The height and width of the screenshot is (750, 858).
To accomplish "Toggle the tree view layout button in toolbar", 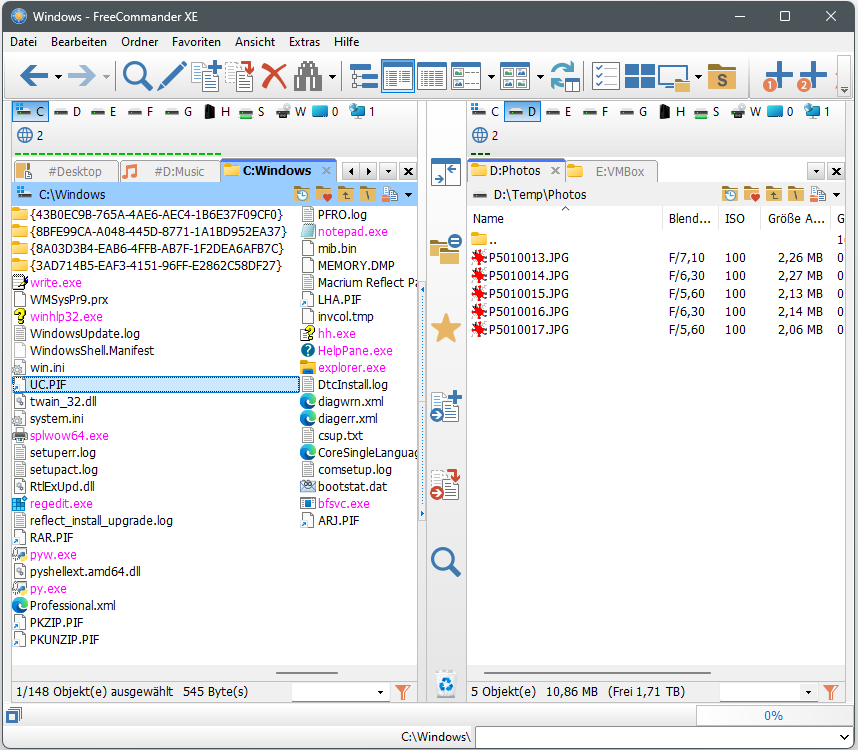I will point(363,76).
